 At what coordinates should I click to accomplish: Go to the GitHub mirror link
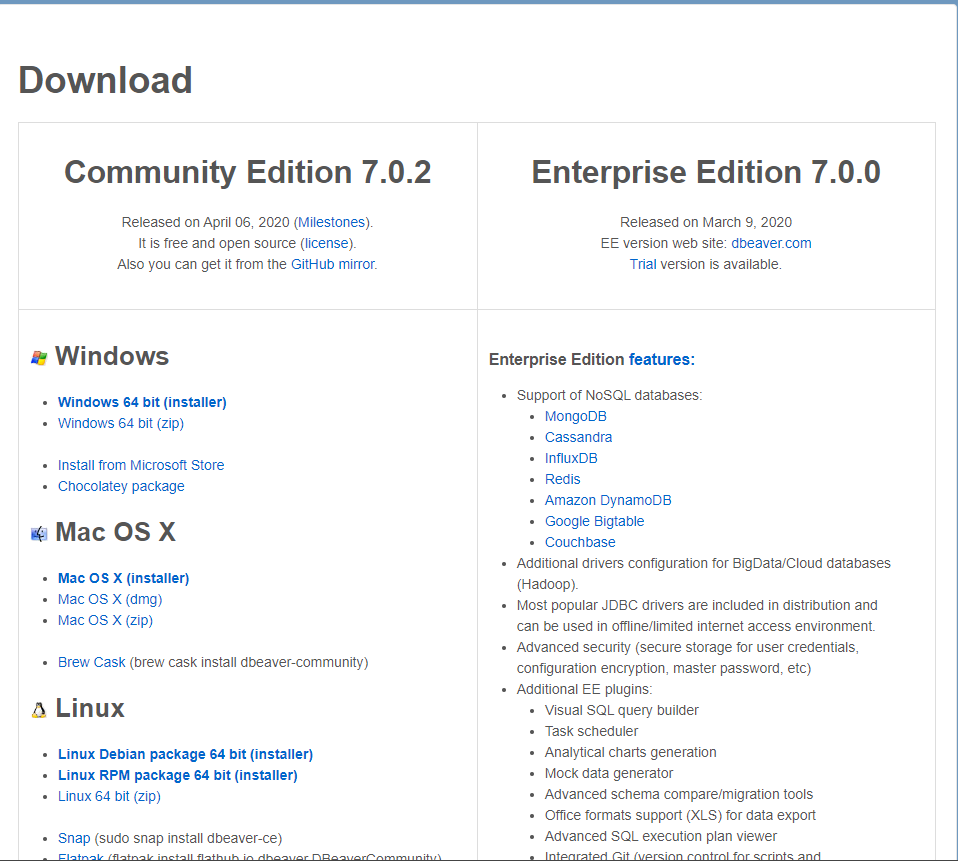click(x=333, y=265)
